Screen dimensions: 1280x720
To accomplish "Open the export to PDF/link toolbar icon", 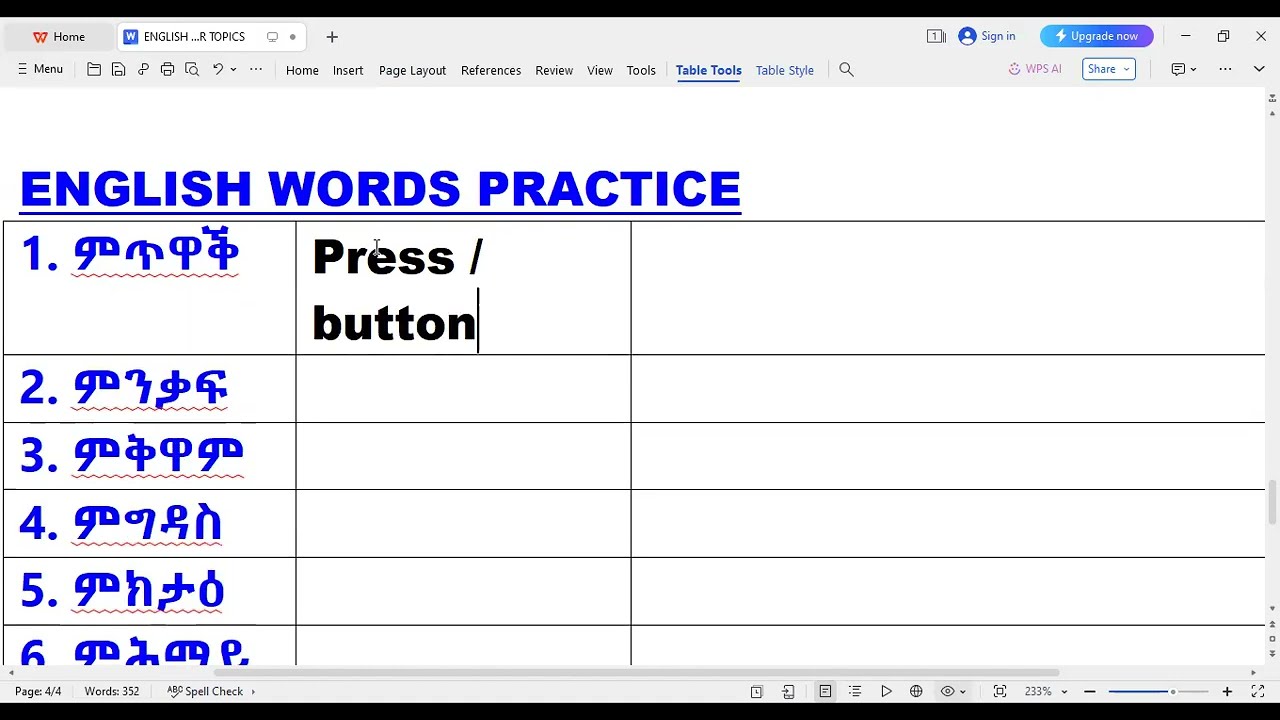I will pos(143,70).
